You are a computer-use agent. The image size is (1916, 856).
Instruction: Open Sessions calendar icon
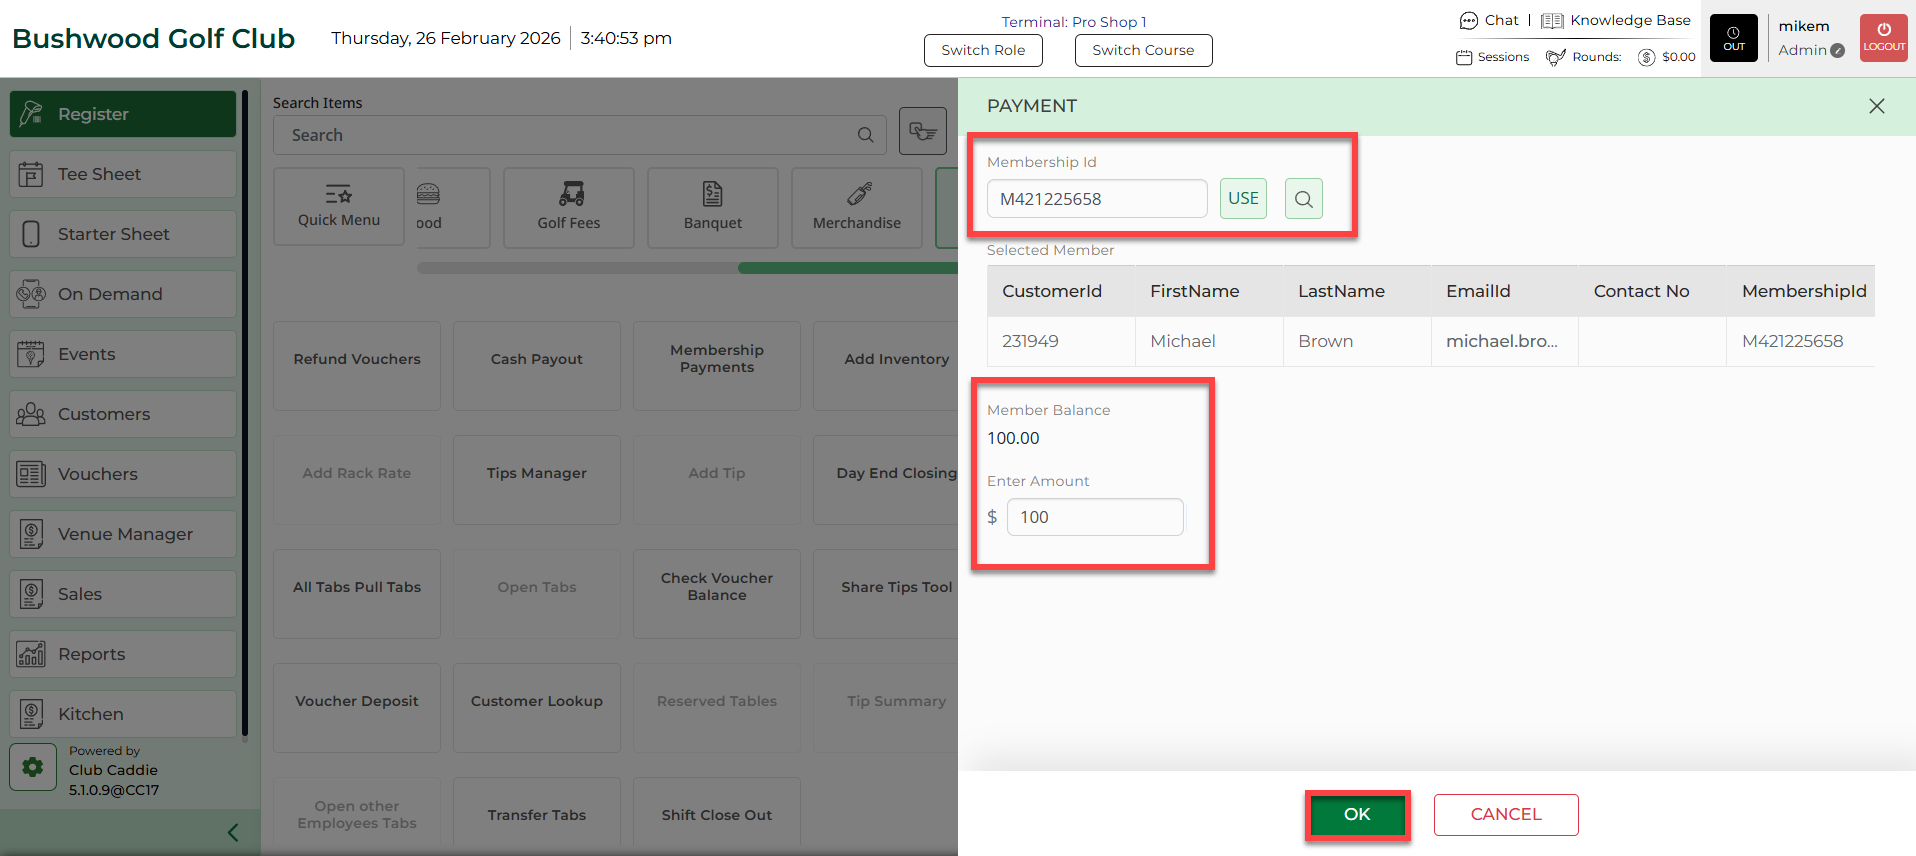tap(1464, 57)
